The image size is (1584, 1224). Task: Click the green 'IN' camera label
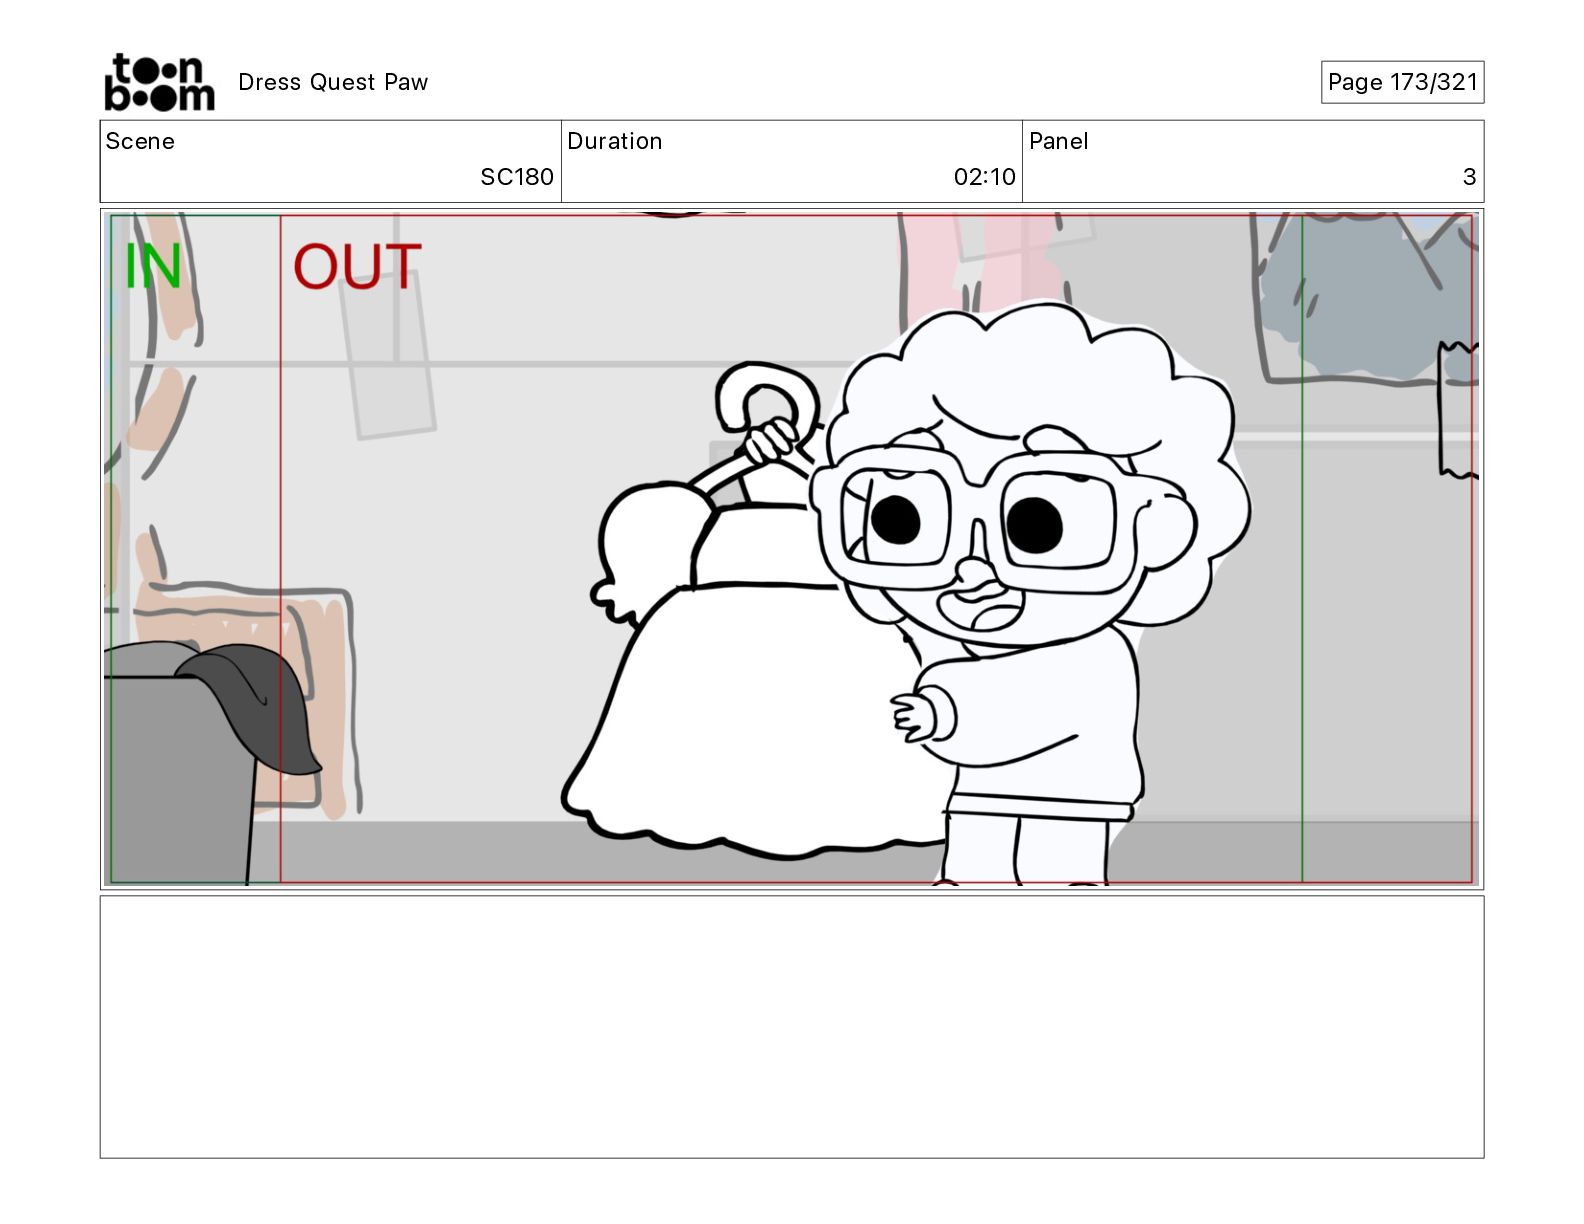tap(153, 266)
